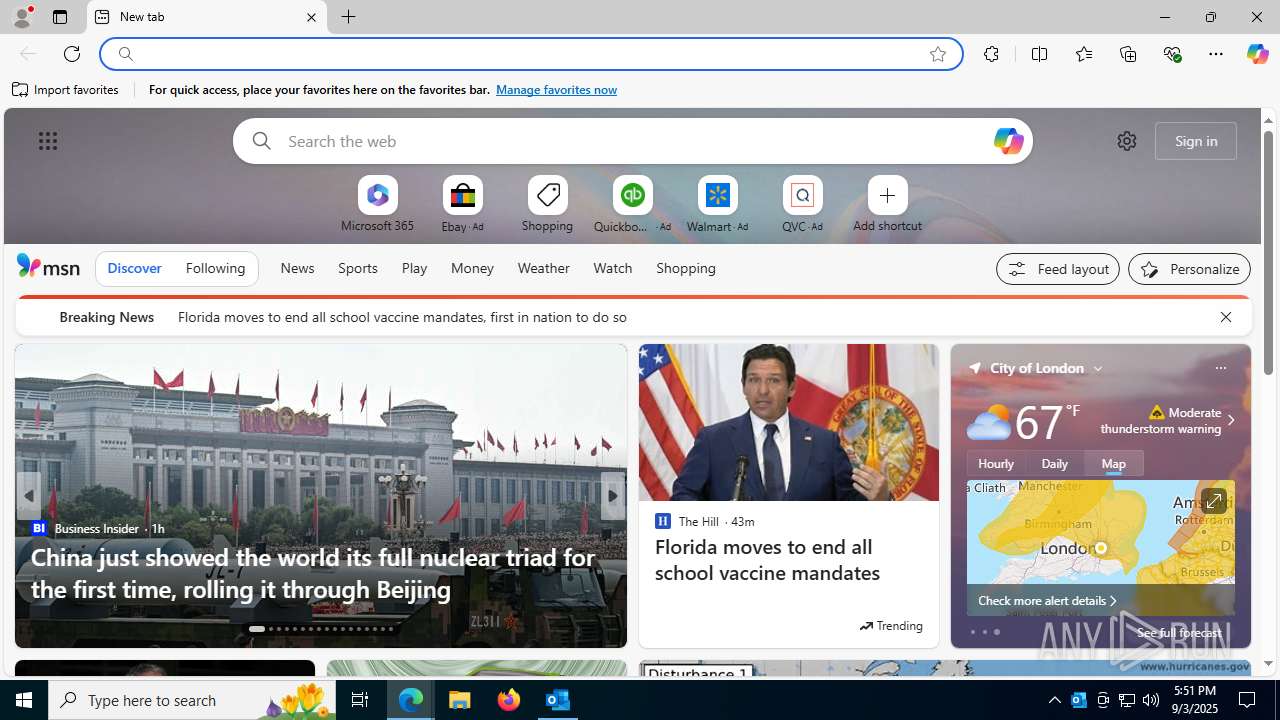Open page settings gear icon
Image resolution: width=1280 pixels, height=720 pixels.
[1127, 141]
